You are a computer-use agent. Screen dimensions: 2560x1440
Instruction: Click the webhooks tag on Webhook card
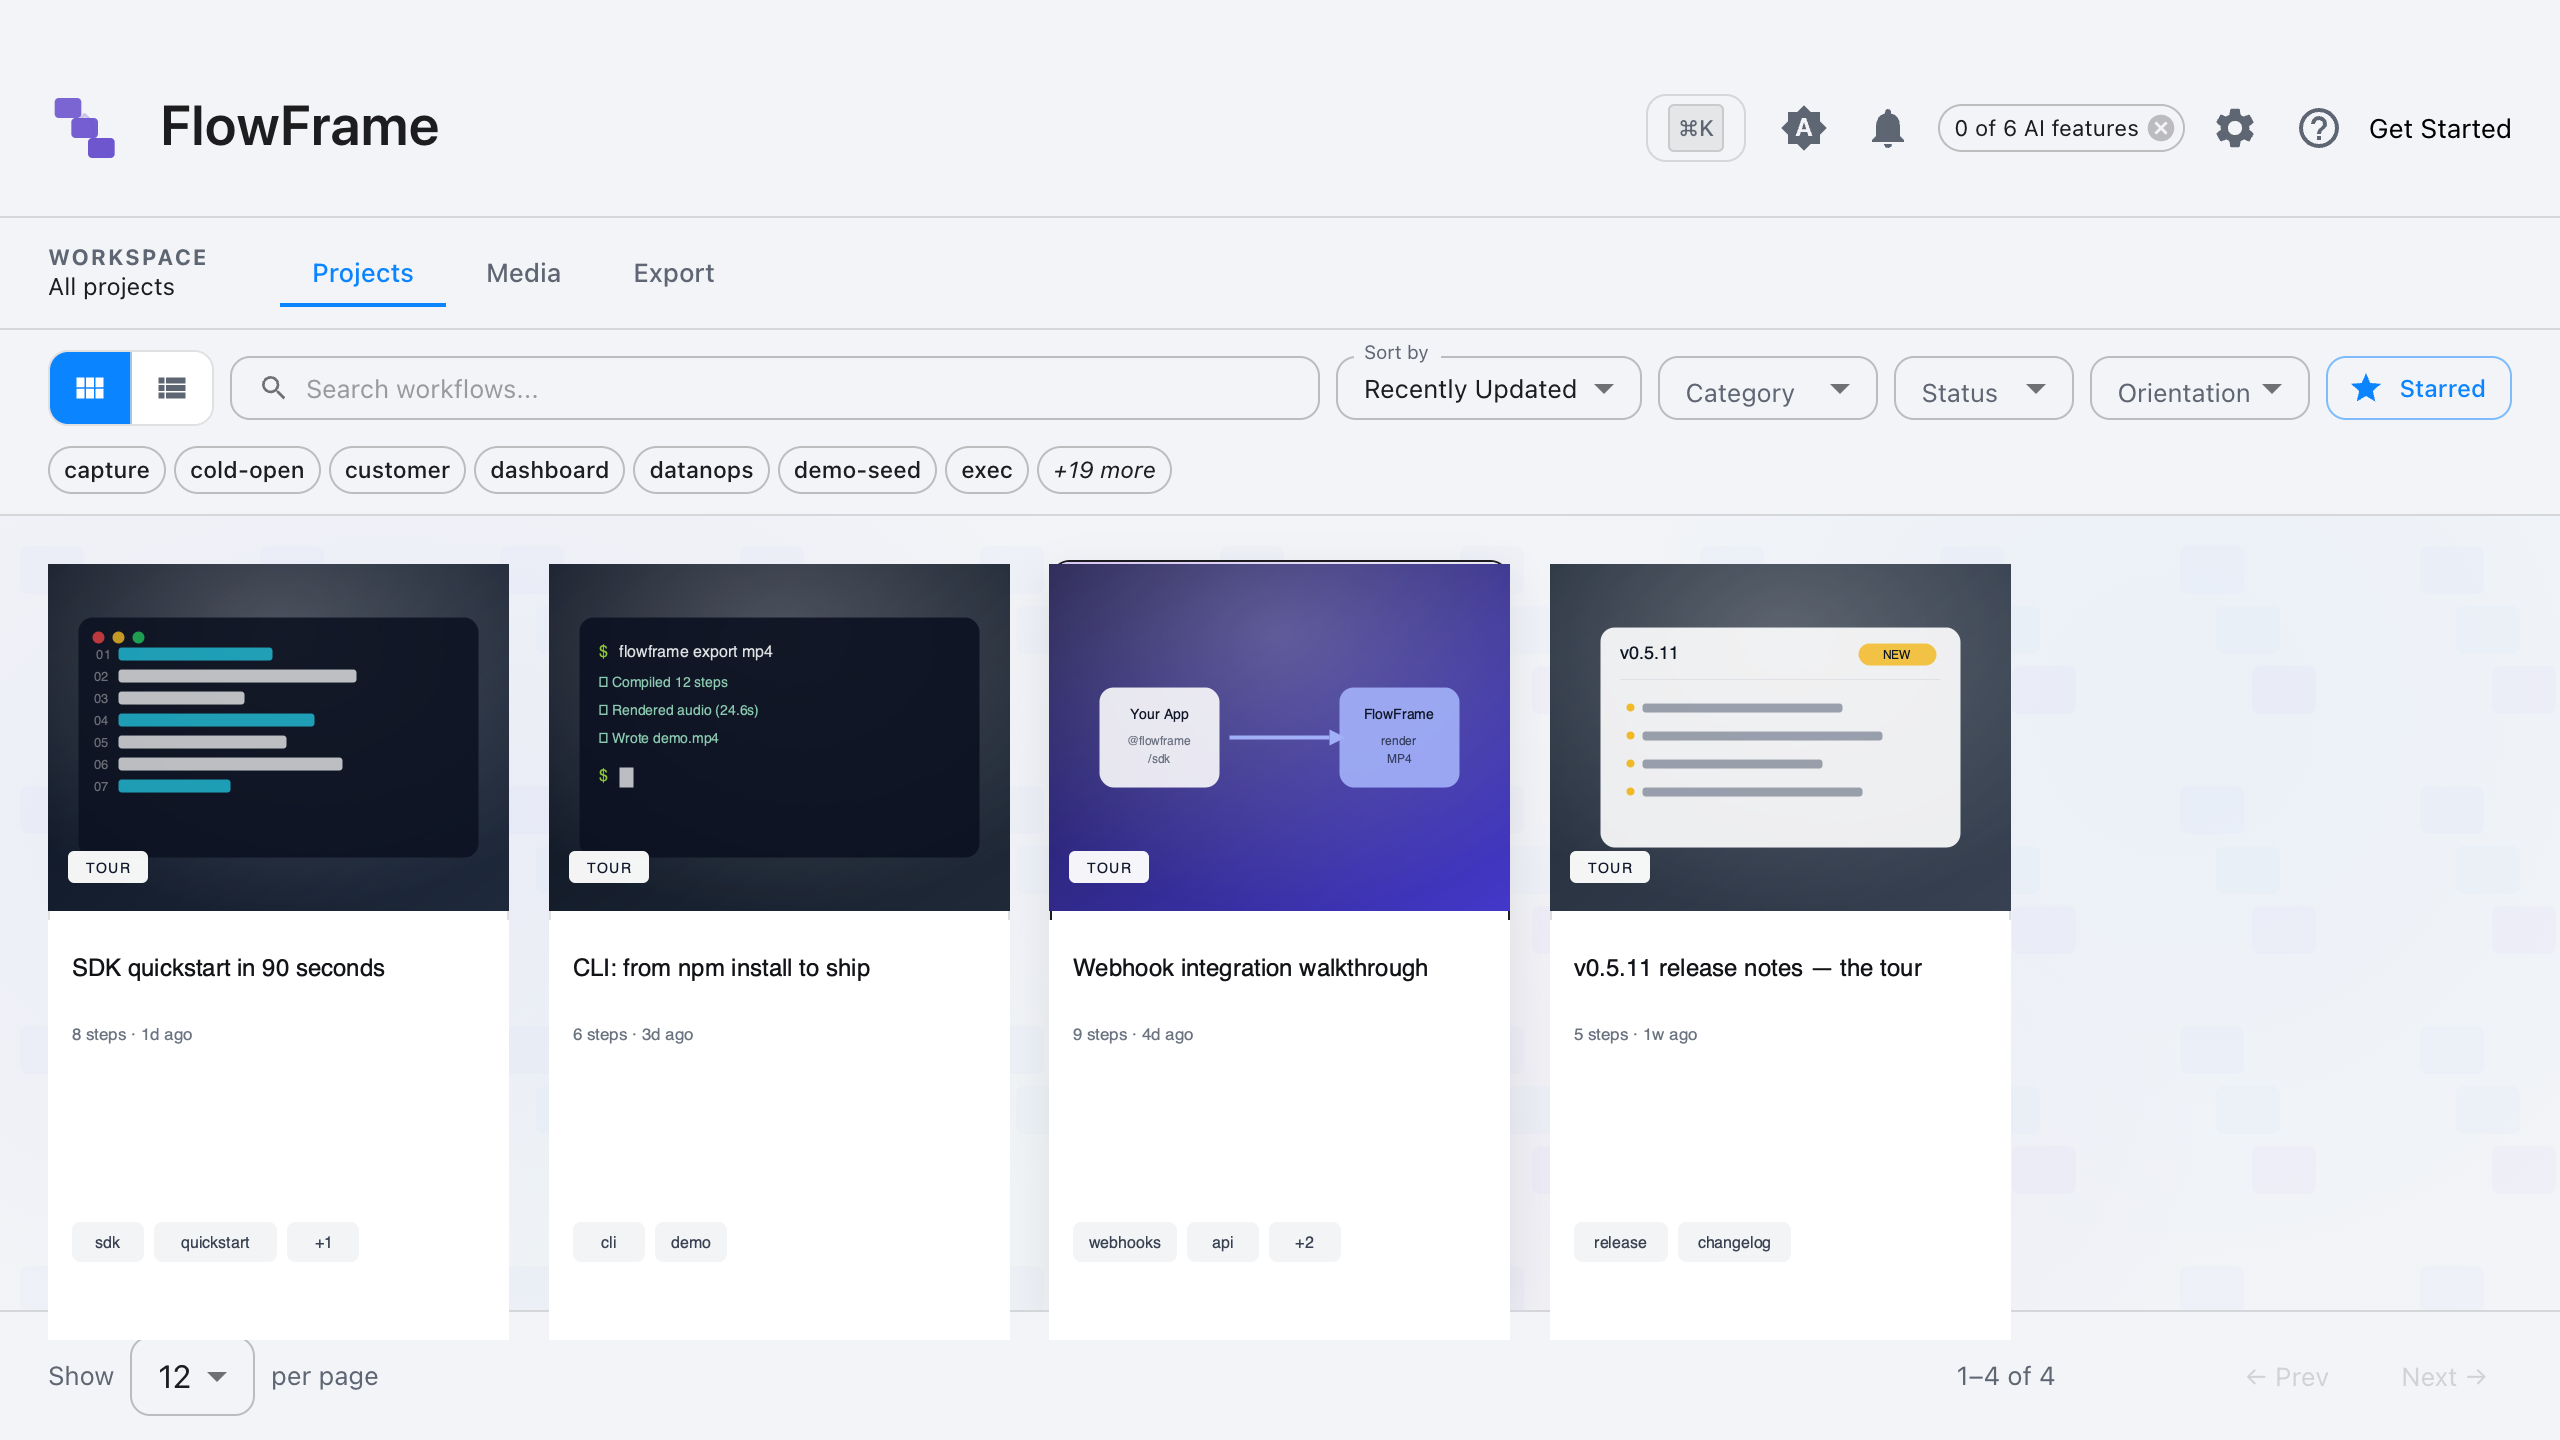click(x=1124, y=1242)
